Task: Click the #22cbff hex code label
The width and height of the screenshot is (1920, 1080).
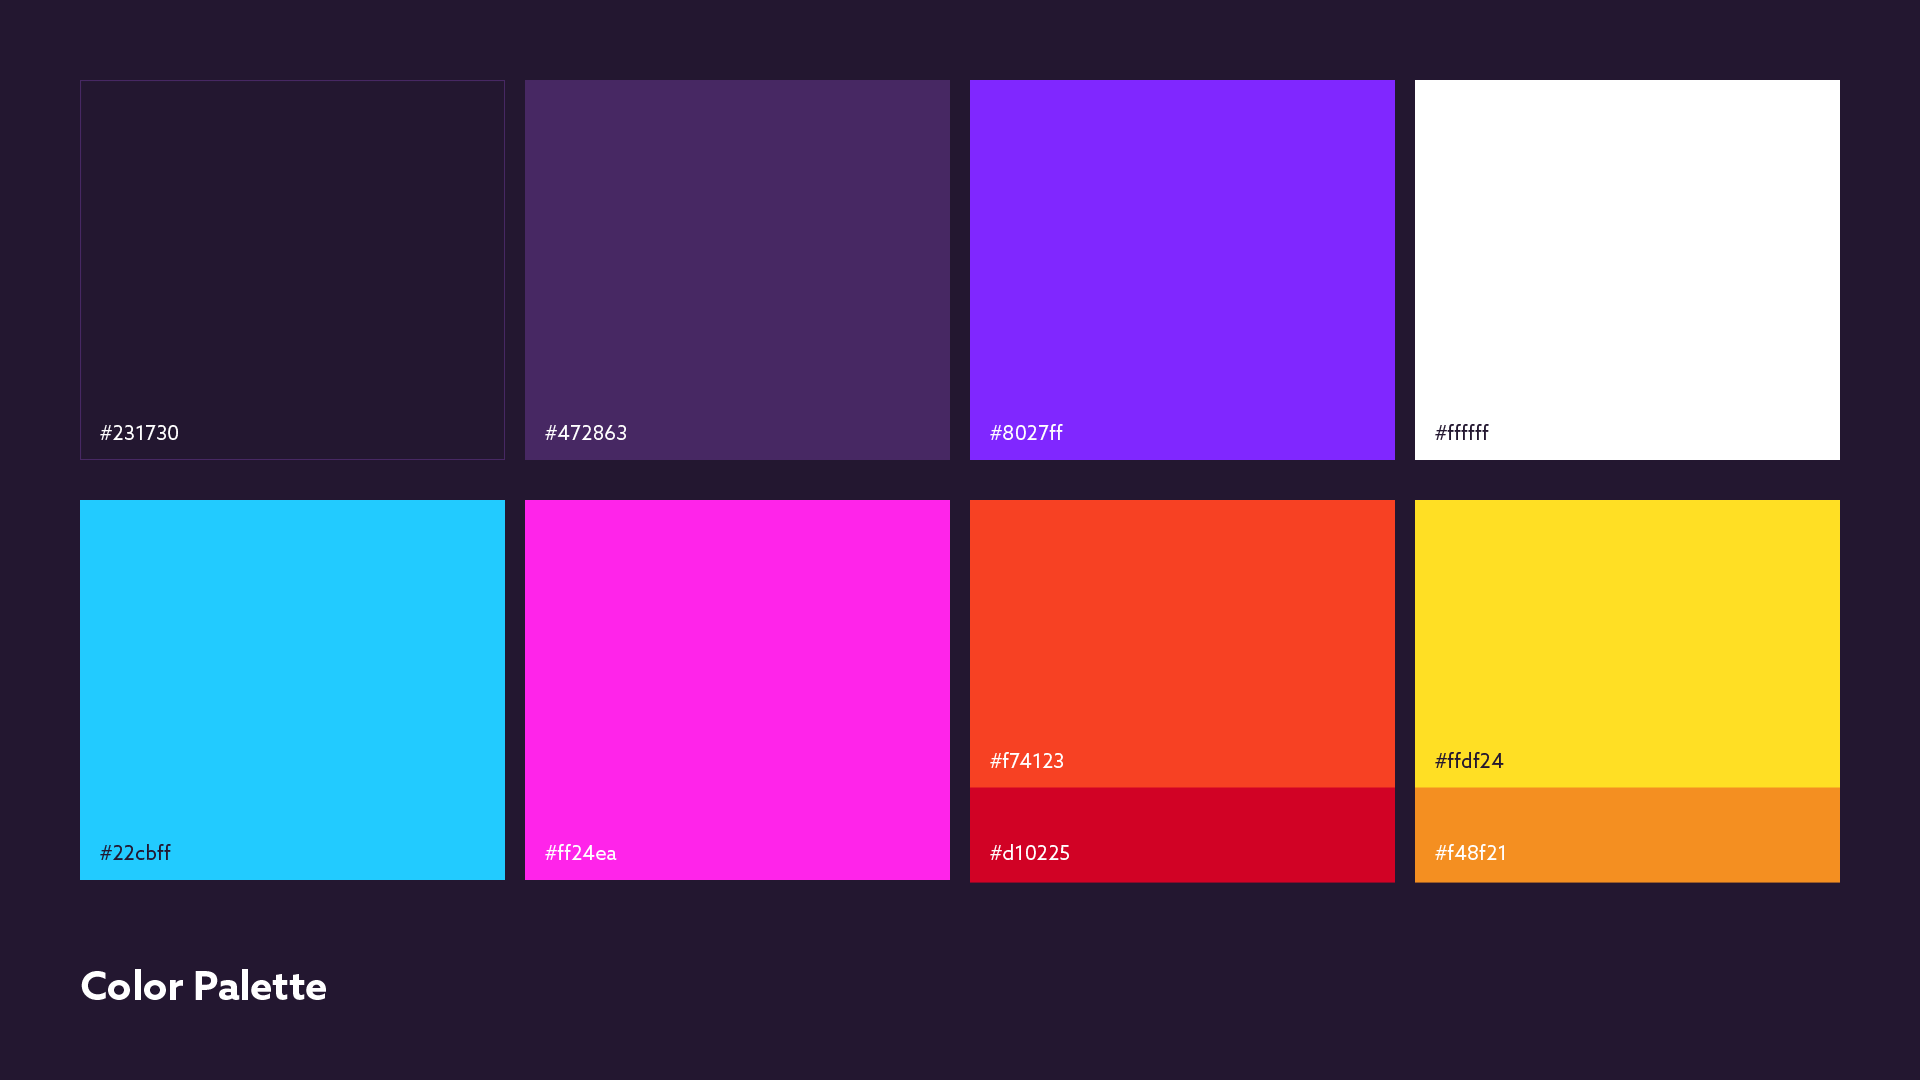Action: (x=135, y=853)
